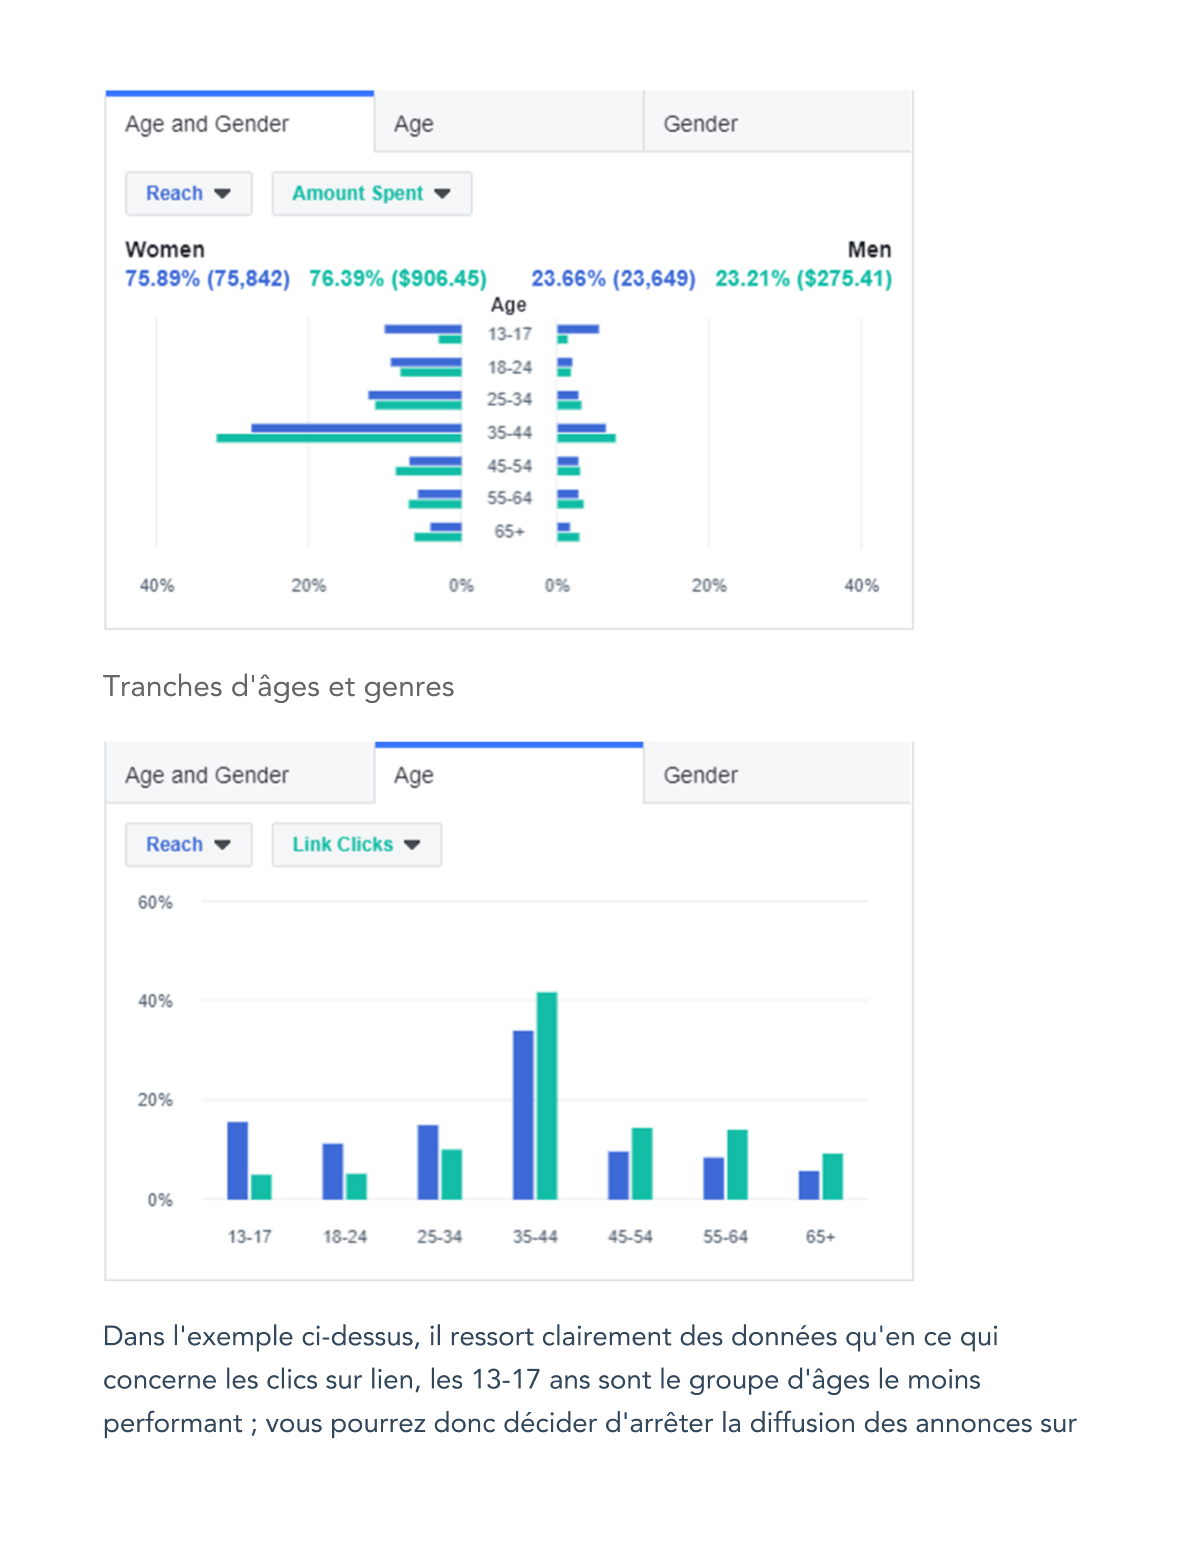Expand the Reach dropdown beside Link Clicks
The image size is (1200, 1553).
point(188,845)
